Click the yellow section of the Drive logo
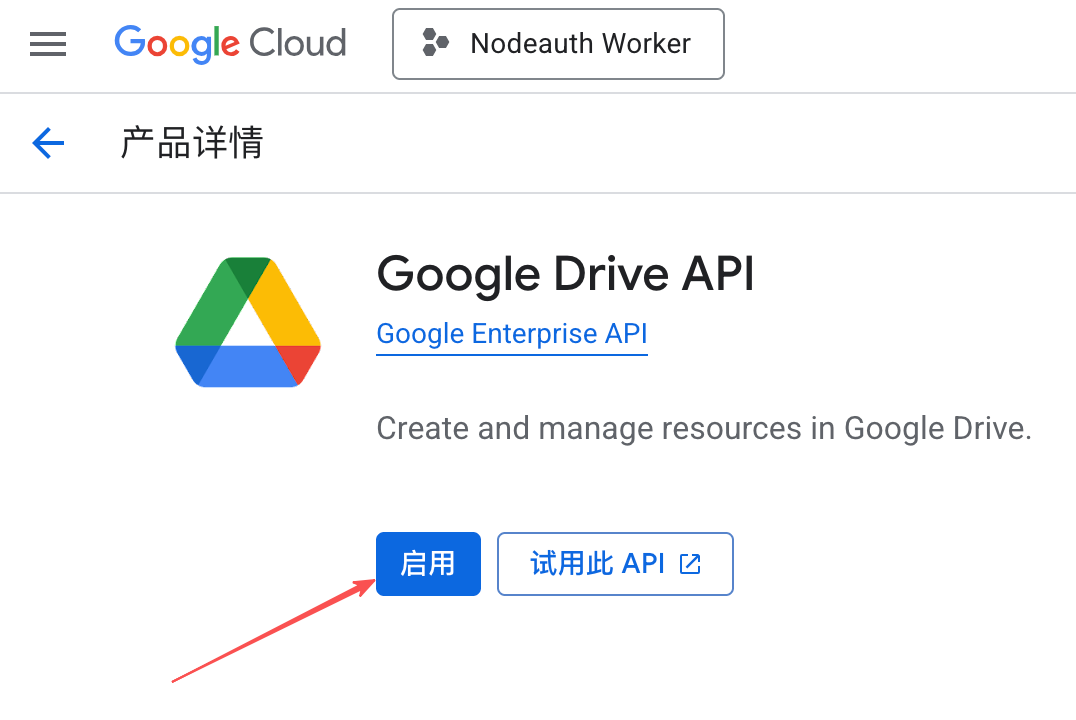Viewport: 1076px width, 720px height. (x=285, y=305)
